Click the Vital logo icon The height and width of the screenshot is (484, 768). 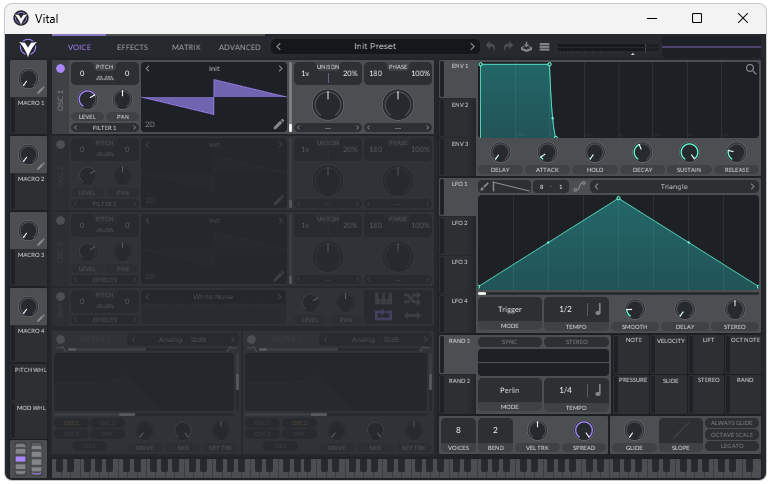point(28,47)
